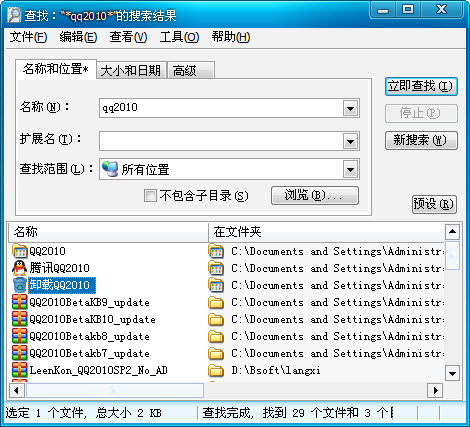This screenshot has height=427, width=470.
Task: Click the location folder icon in QQ2010Betakb8_update row
Action: tap(216, 336)
